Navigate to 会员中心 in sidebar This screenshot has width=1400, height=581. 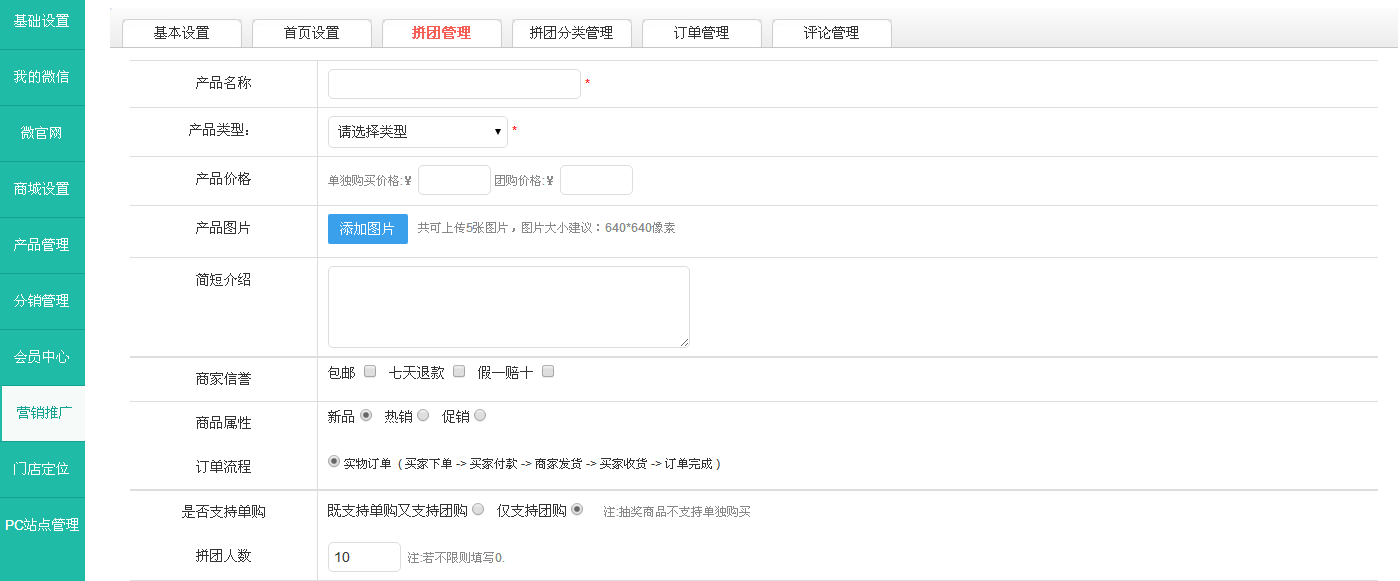point(42,357)
